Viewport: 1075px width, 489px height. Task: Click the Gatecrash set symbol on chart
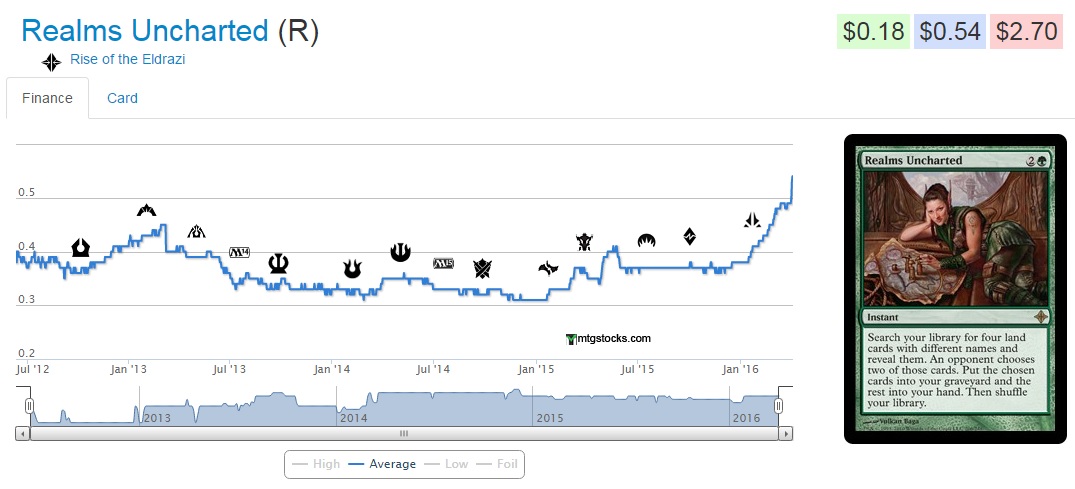147,210
